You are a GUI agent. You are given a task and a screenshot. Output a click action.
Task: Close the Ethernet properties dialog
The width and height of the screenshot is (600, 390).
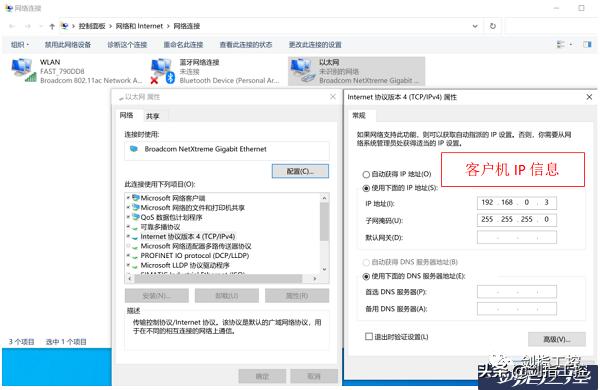click(x=333, y=97)
